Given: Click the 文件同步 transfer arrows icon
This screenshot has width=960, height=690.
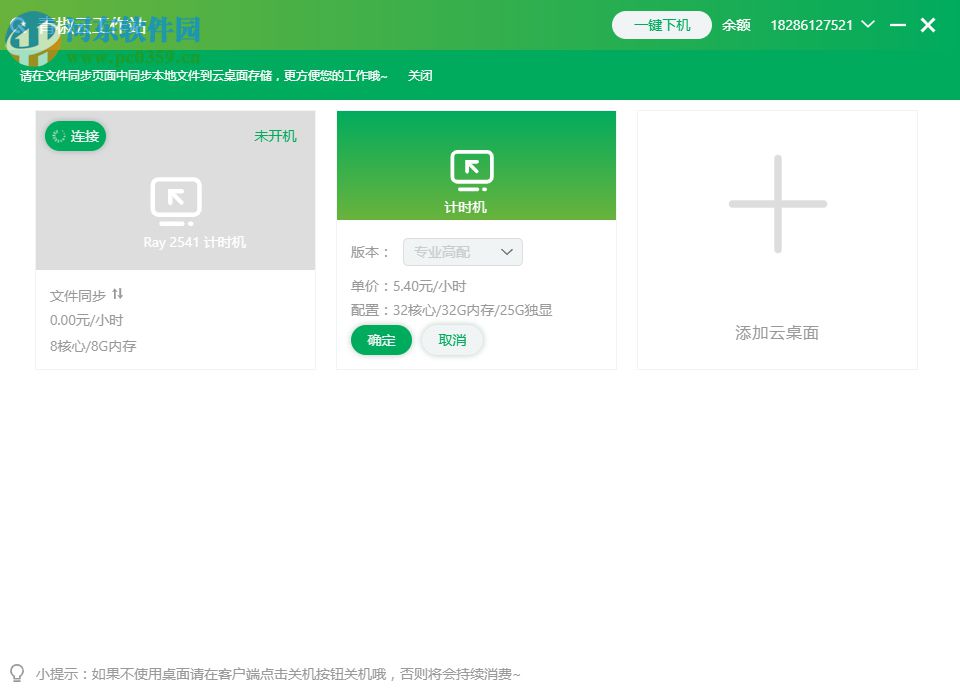Looking at the screenshot, I should point(118,294).
